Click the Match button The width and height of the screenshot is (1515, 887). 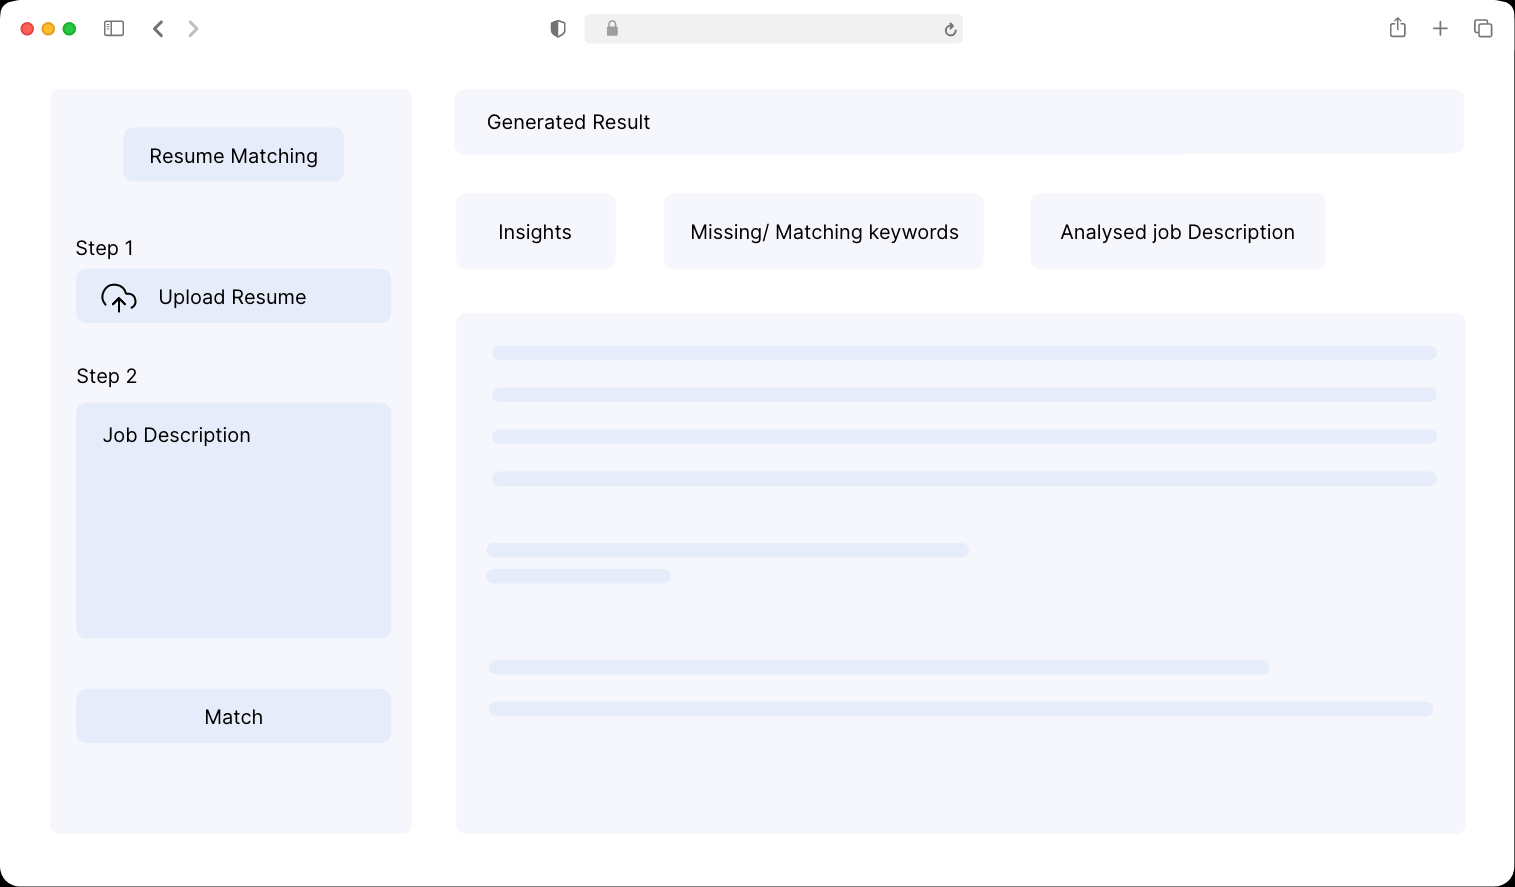pyautogui.click(x=233, y=716)
